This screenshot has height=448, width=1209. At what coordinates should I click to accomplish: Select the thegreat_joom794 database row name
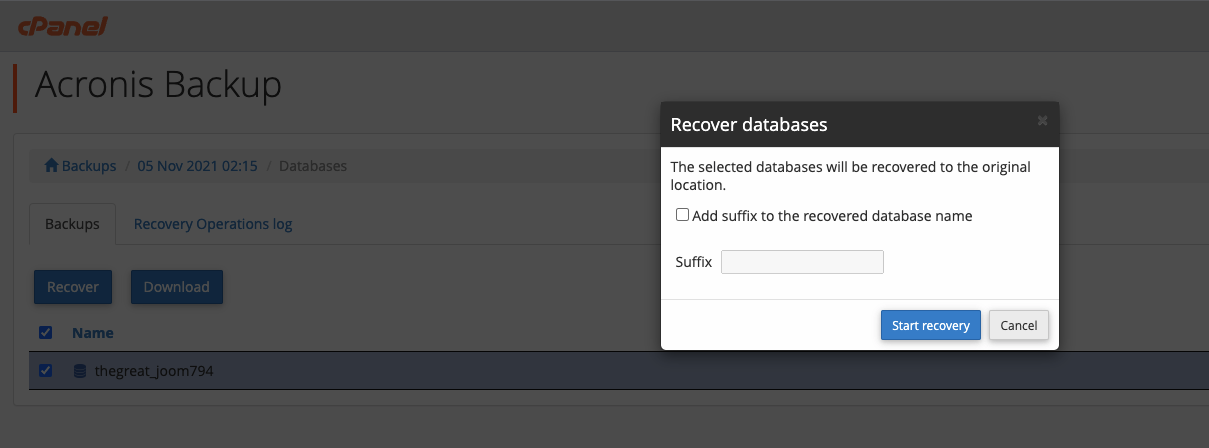tap(154, 371)
